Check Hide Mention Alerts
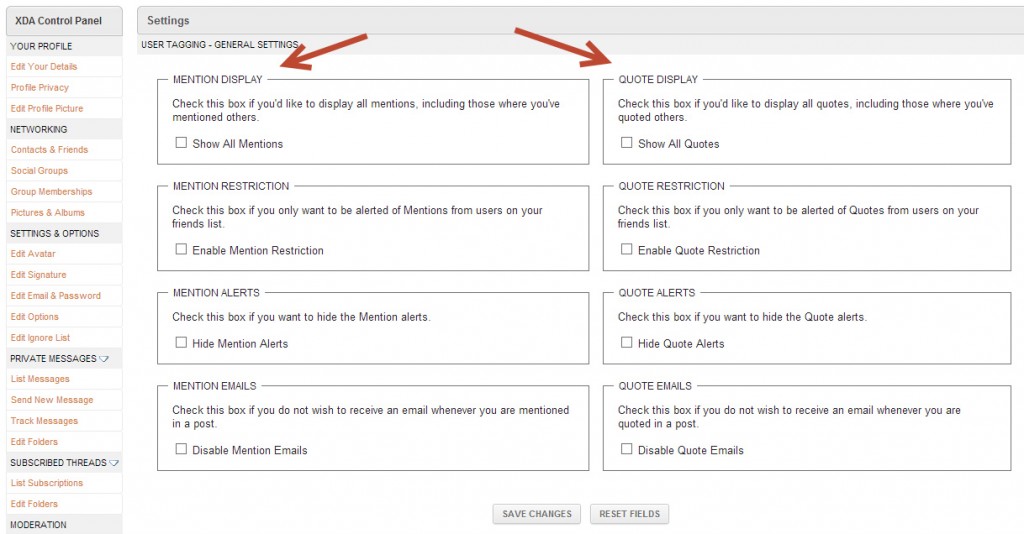The image size is (1024, 534). (181, 343)
